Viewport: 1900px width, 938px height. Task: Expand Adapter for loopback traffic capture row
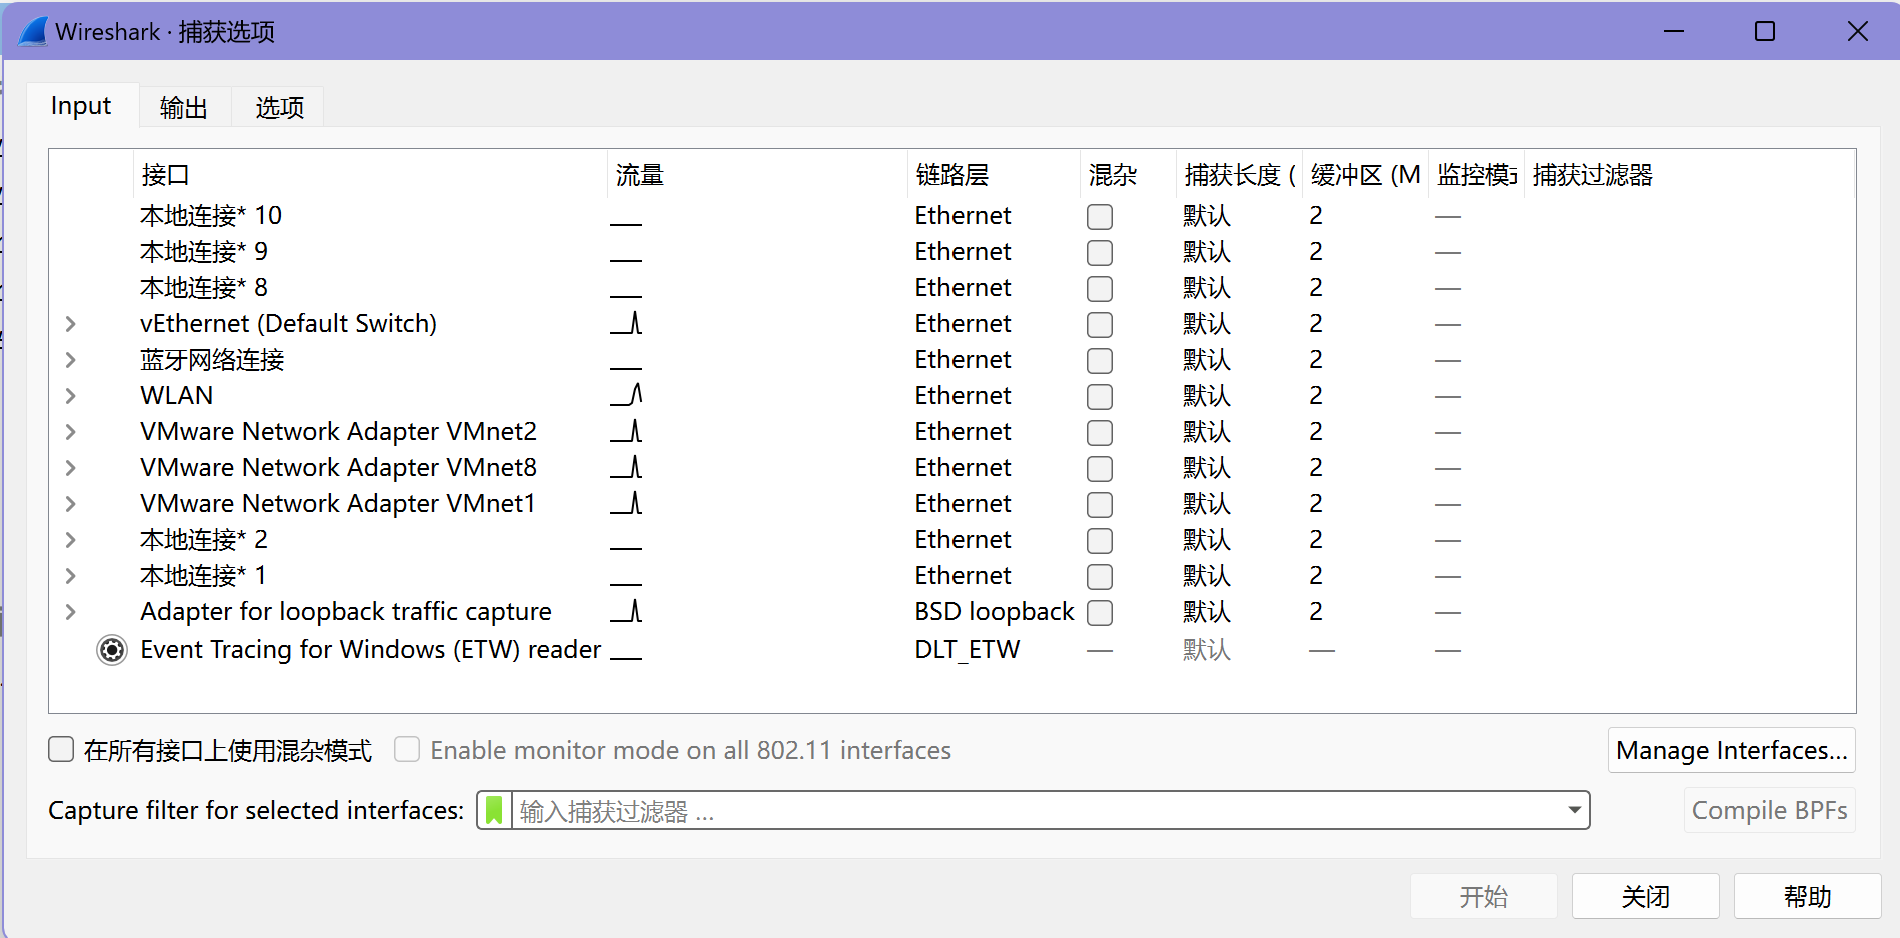pyautogui.click(x=70, y=612)
